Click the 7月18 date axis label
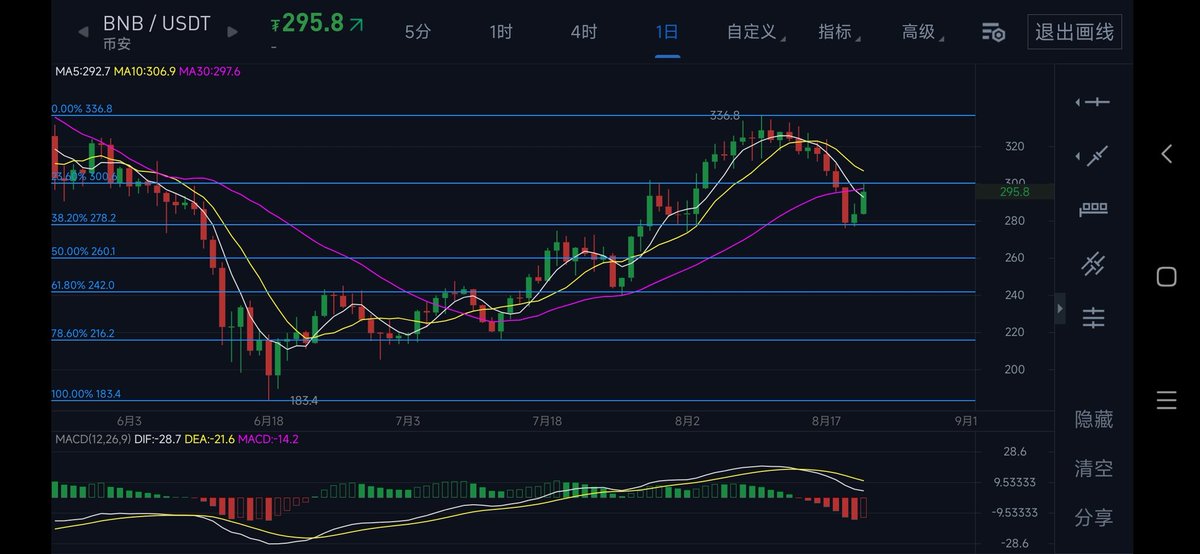 click(547, 420)
